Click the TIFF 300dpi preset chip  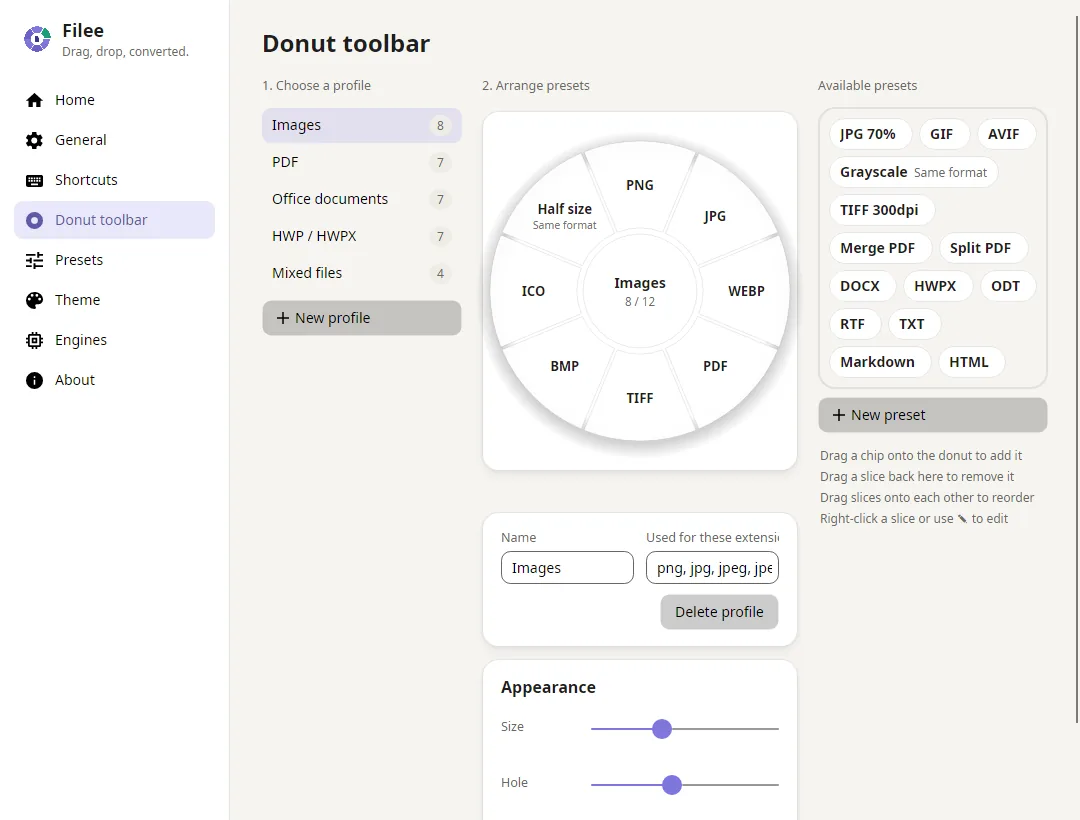coord(880,210)
